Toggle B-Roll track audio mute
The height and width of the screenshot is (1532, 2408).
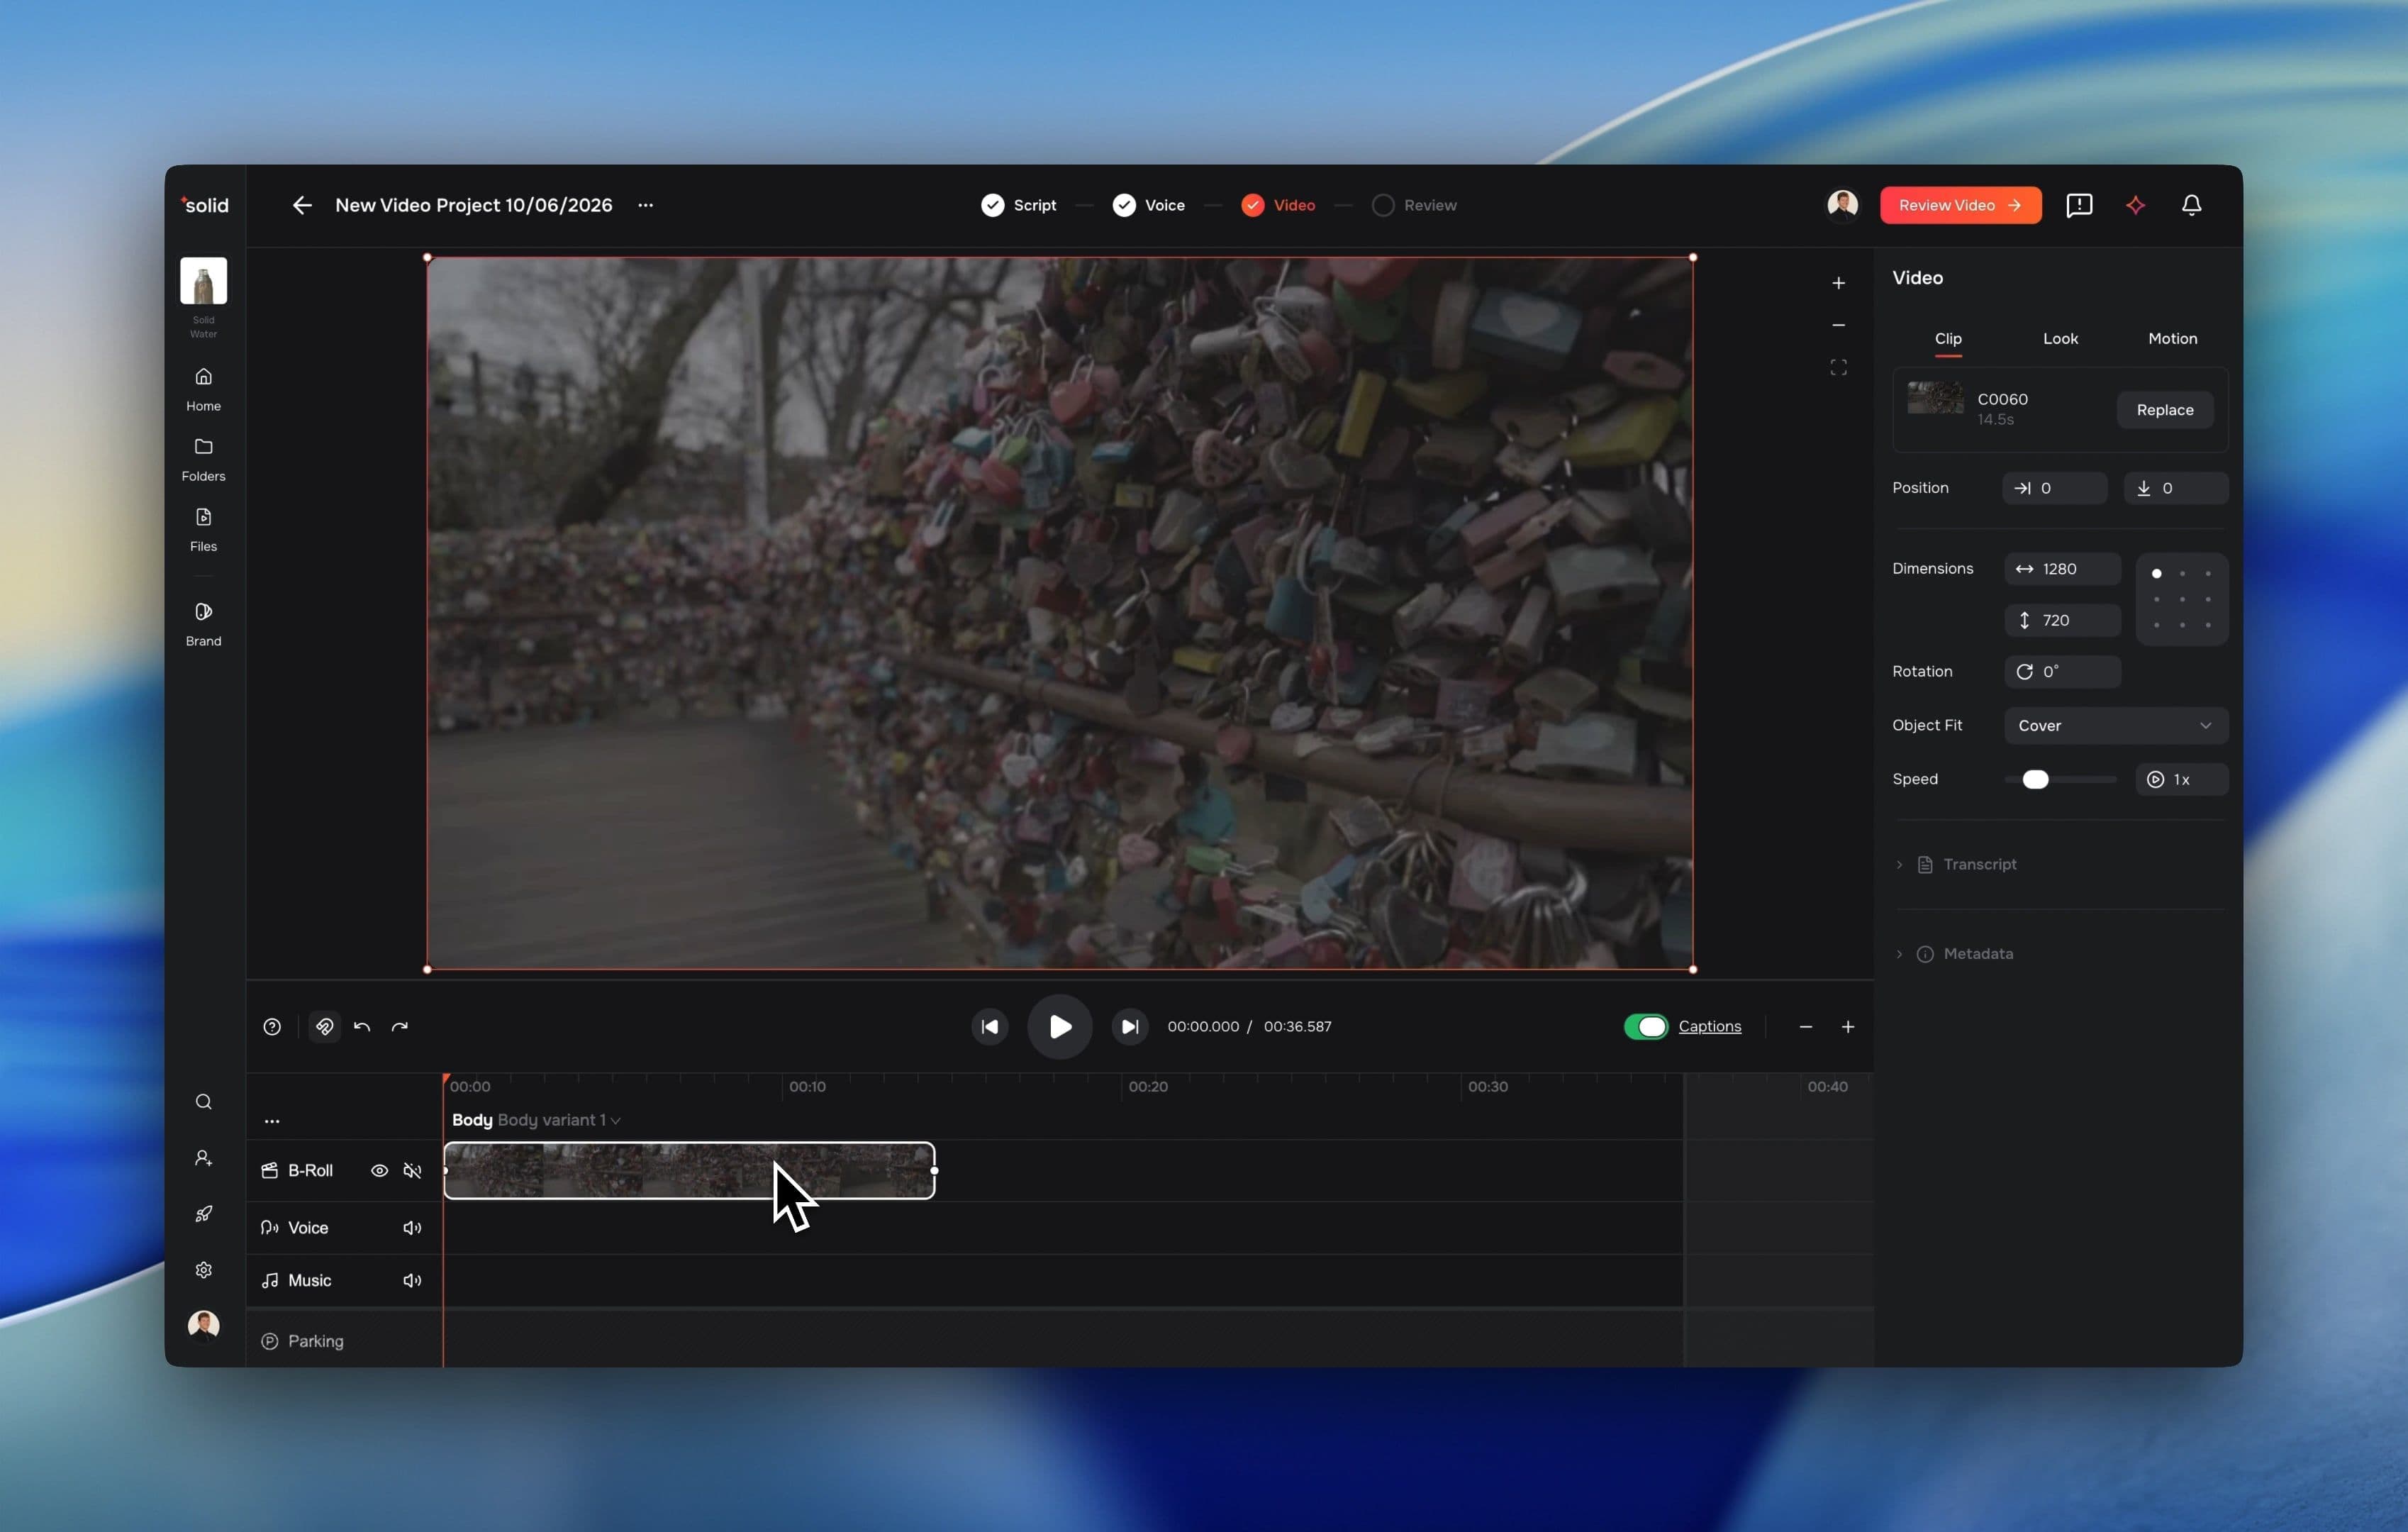coord(412,1171)
